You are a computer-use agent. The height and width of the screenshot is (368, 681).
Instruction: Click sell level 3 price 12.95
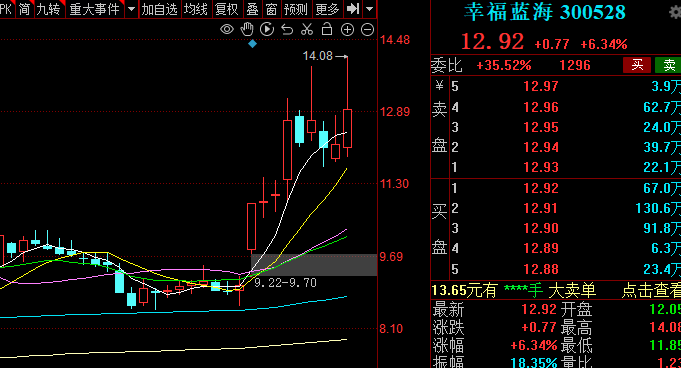point(541,127)
